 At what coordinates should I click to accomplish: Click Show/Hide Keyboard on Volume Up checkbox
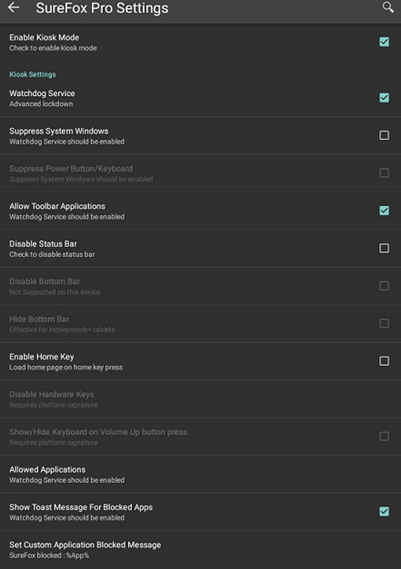click(384, 436)
